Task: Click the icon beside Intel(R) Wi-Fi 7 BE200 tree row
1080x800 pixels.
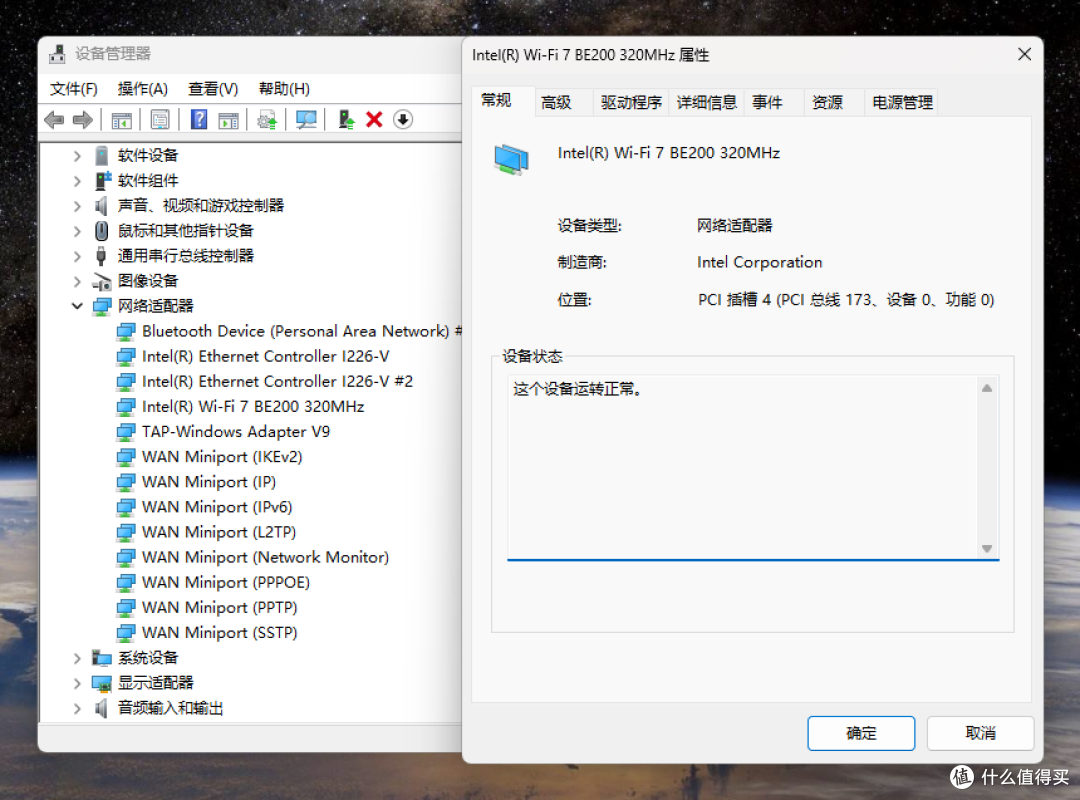Action: [126, 407]
